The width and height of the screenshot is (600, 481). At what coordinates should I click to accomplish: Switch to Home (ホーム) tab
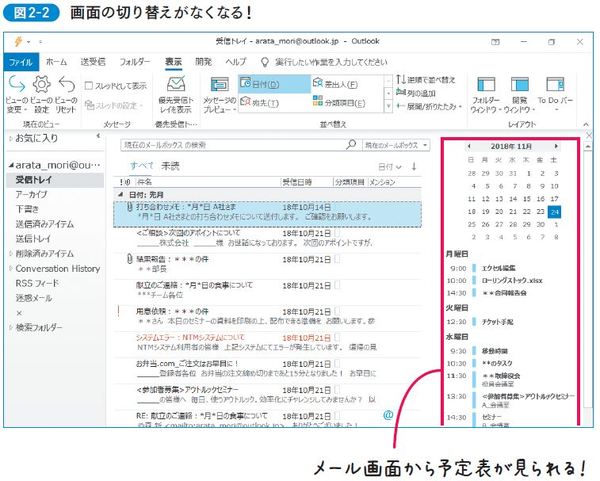pos(56,62)
